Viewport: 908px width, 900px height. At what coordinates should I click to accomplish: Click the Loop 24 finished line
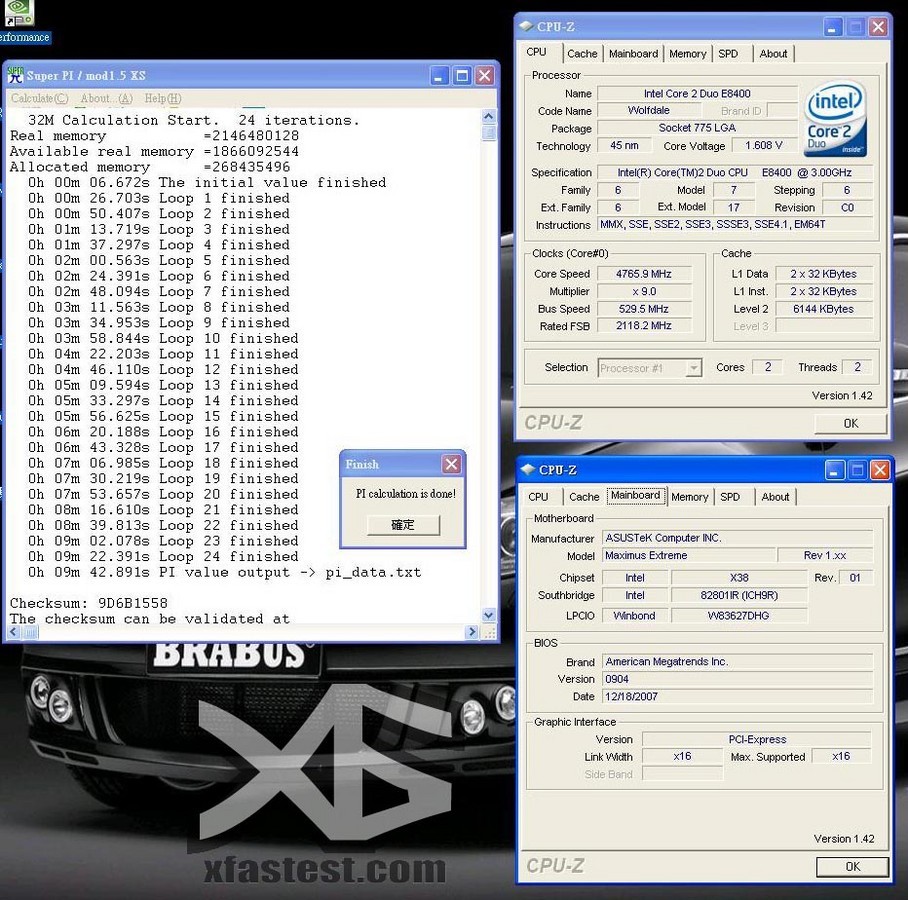(163, 557)
